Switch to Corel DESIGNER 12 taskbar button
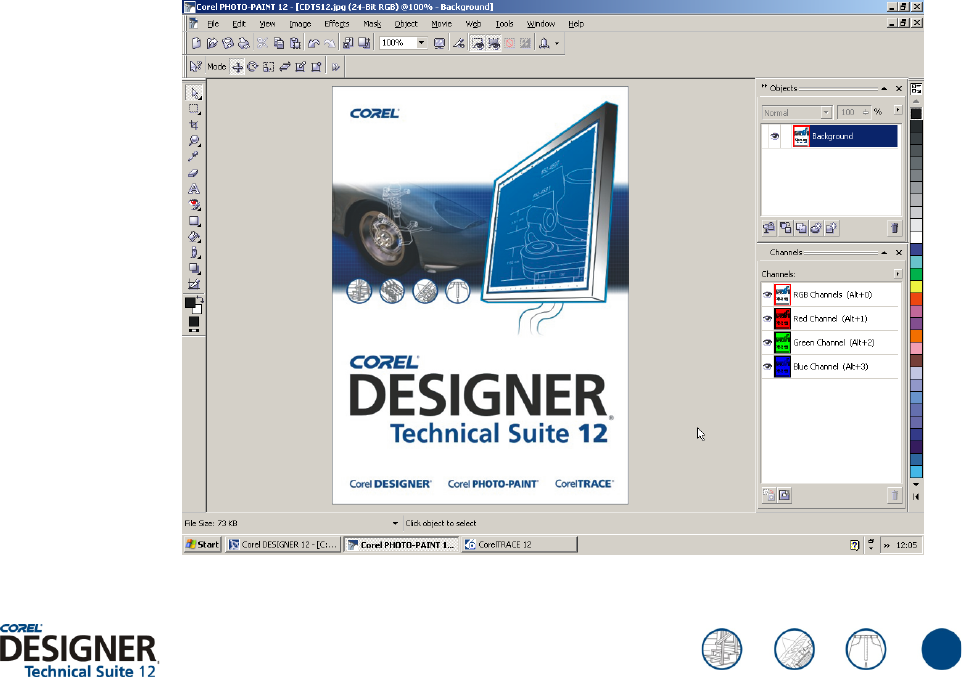 point(282,544)
